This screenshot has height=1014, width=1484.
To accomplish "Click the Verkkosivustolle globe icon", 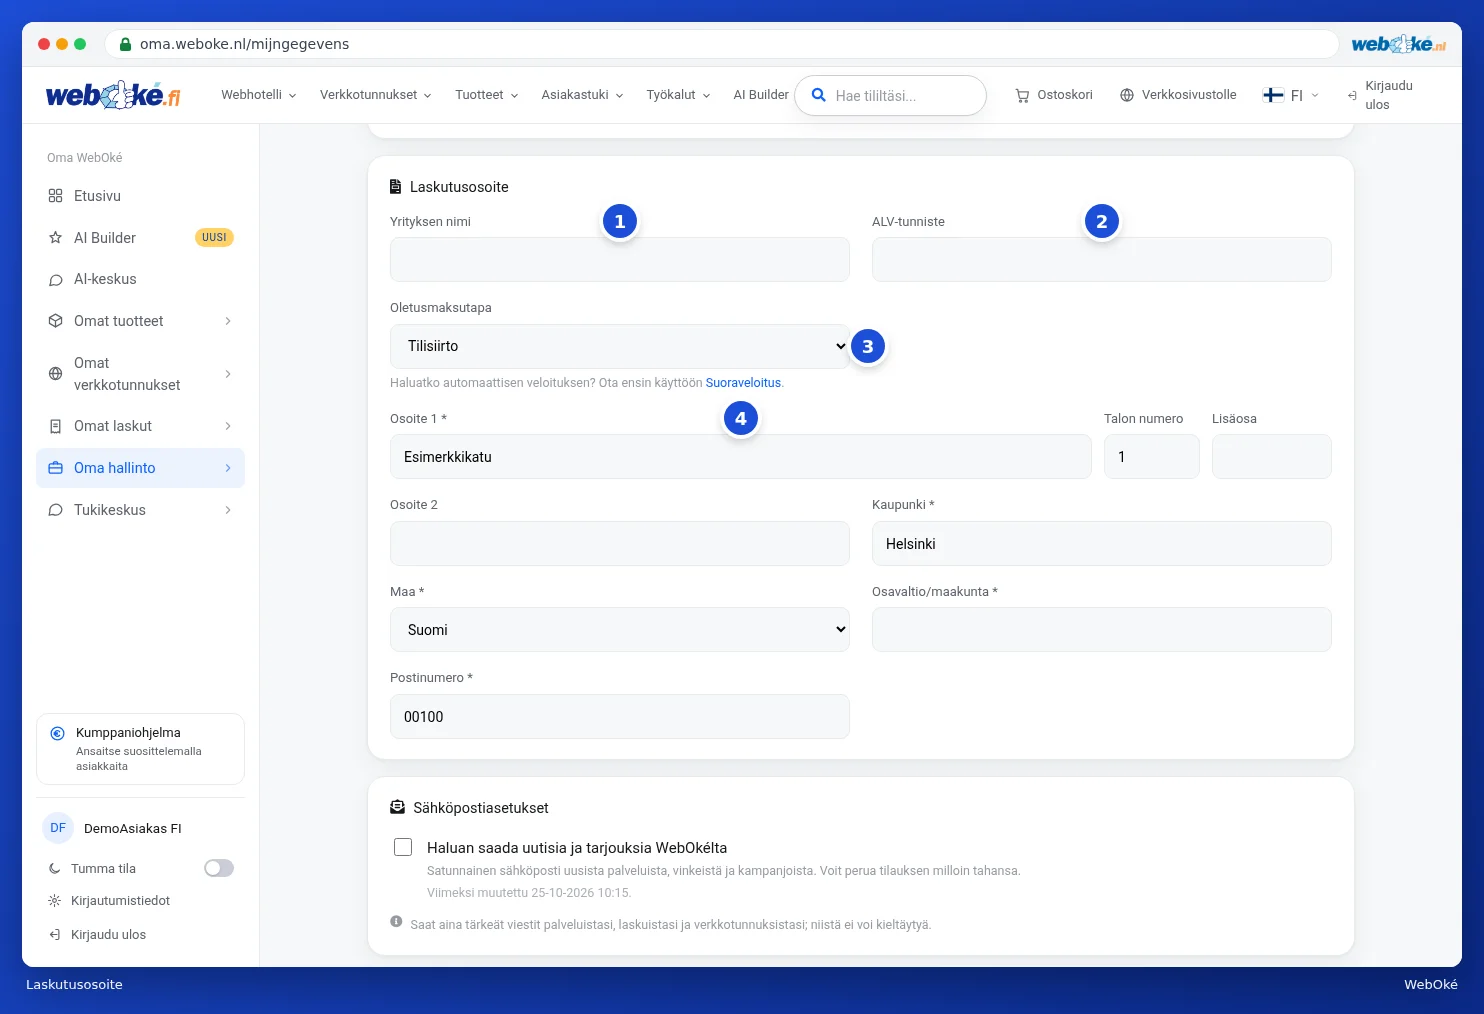I will tap(1127, 95).
